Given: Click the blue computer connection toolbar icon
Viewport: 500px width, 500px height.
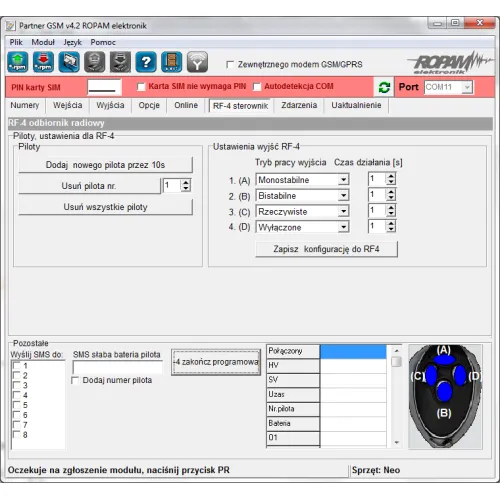Looking at the screenshot, I should (69, 62).
